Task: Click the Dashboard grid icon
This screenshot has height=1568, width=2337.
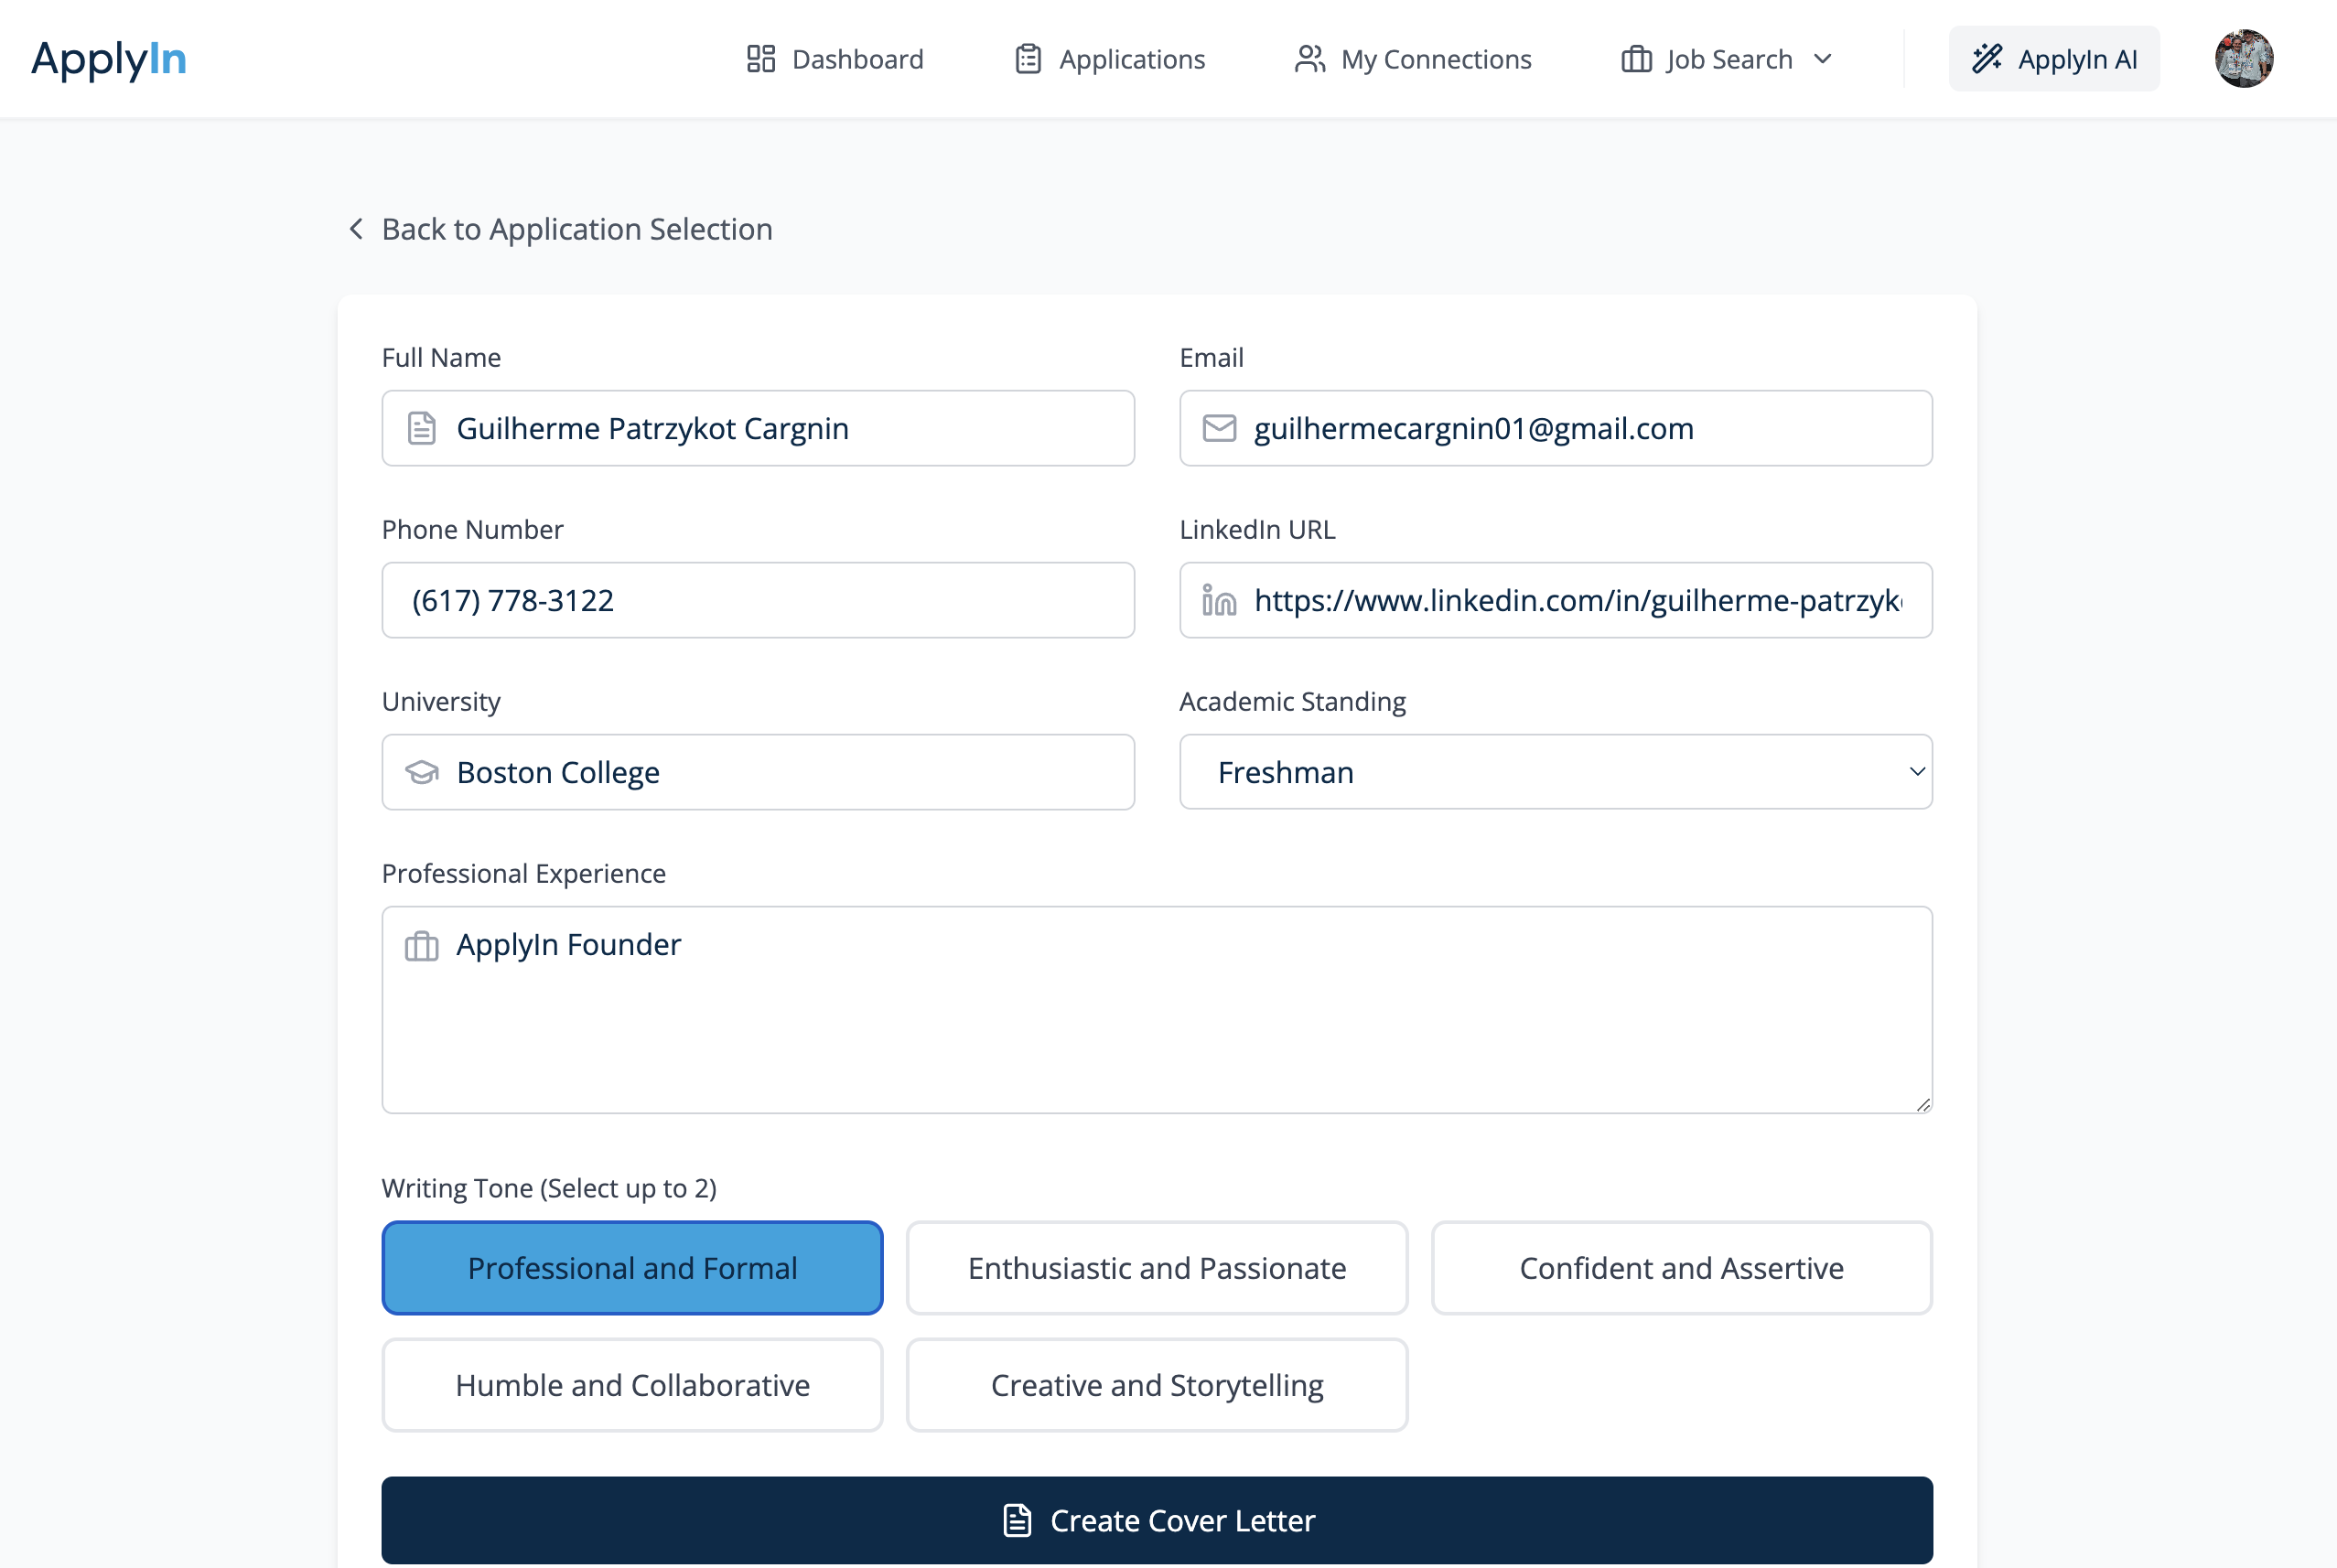Action: 761,59
